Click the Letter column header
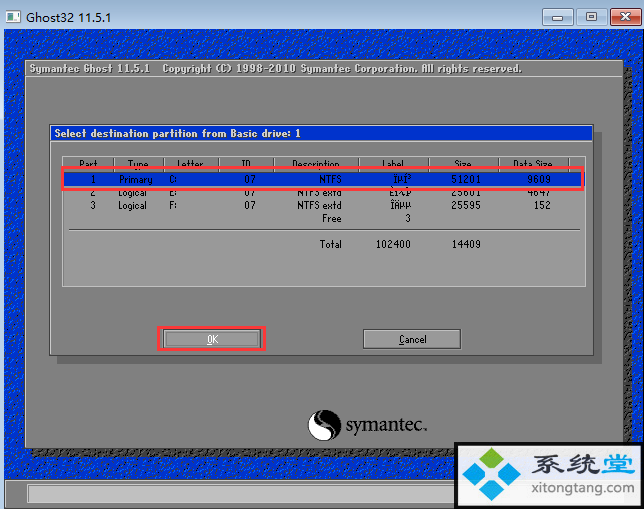Viewport: 644px width, 509px height. point(191,164)
